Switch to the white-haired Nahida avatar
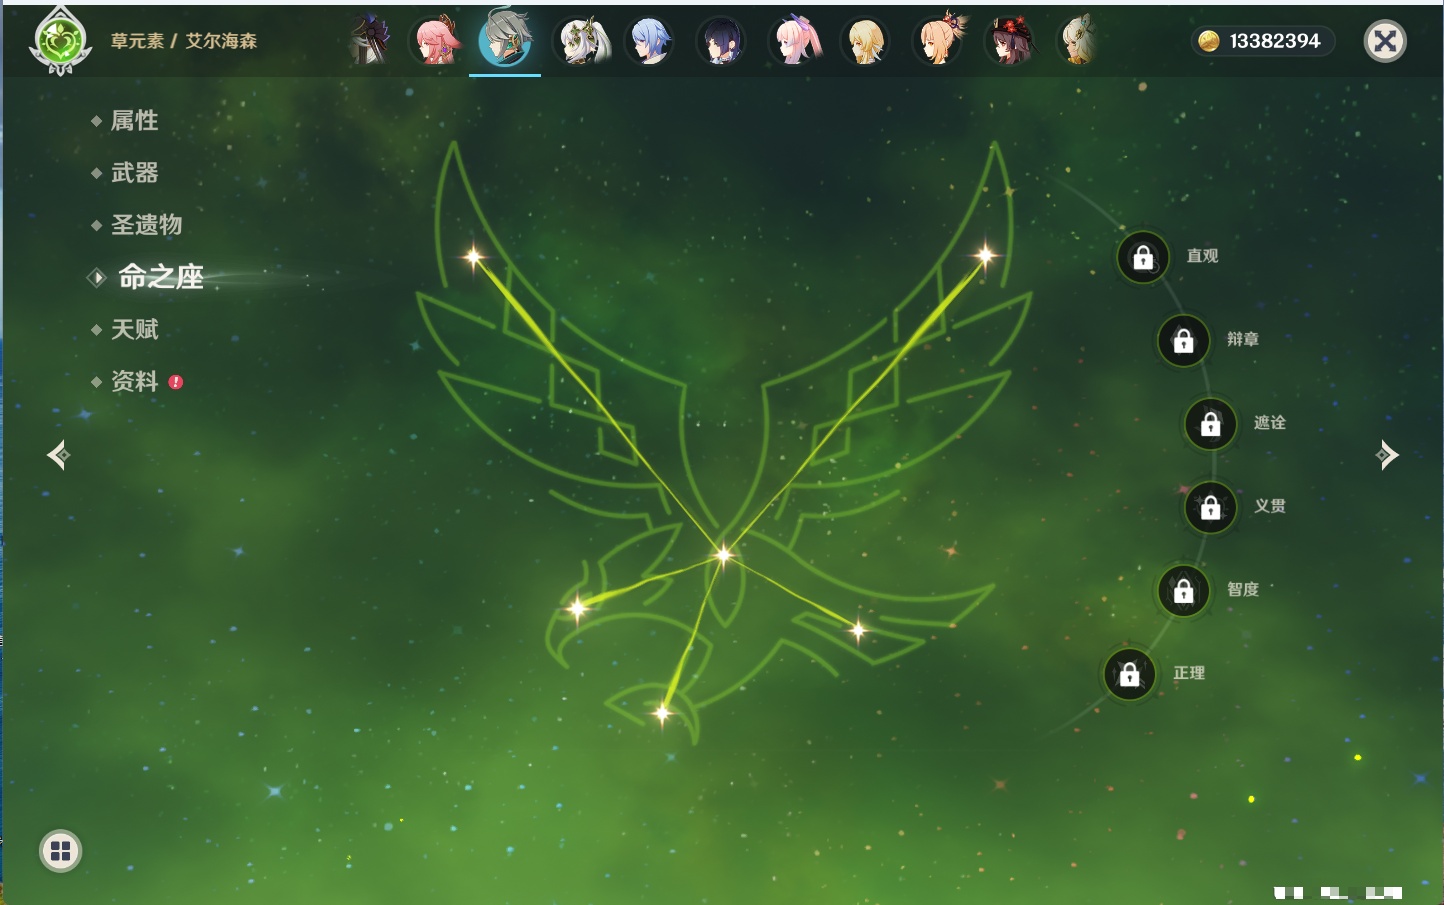 pyautogui.click(x=582, y=41)
